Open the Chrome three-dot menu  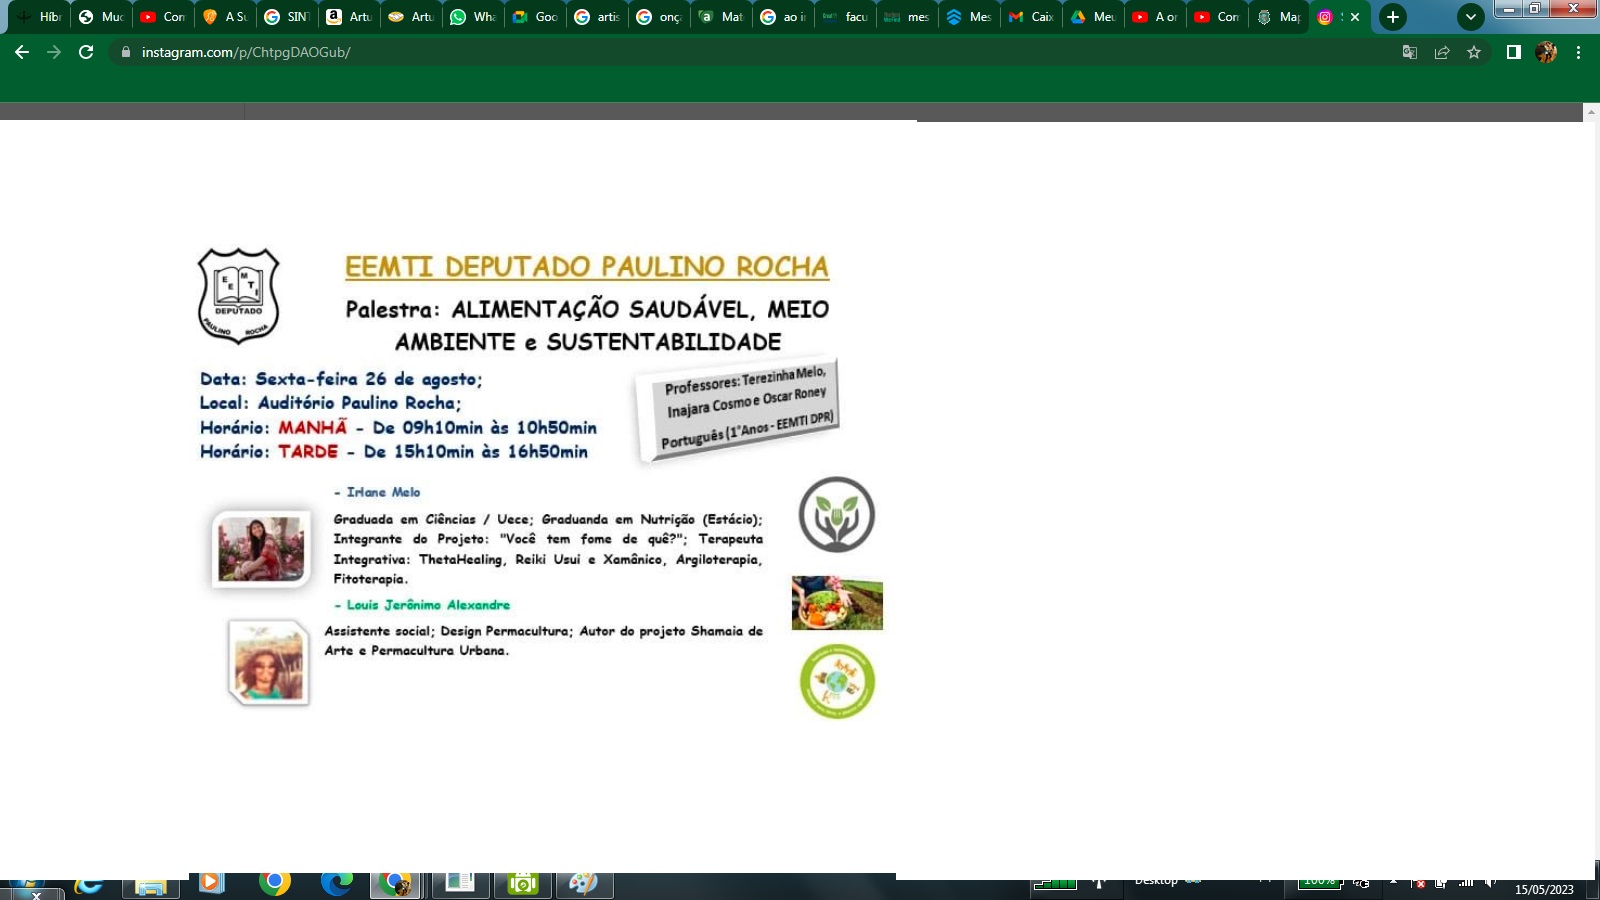(1579, 52)
